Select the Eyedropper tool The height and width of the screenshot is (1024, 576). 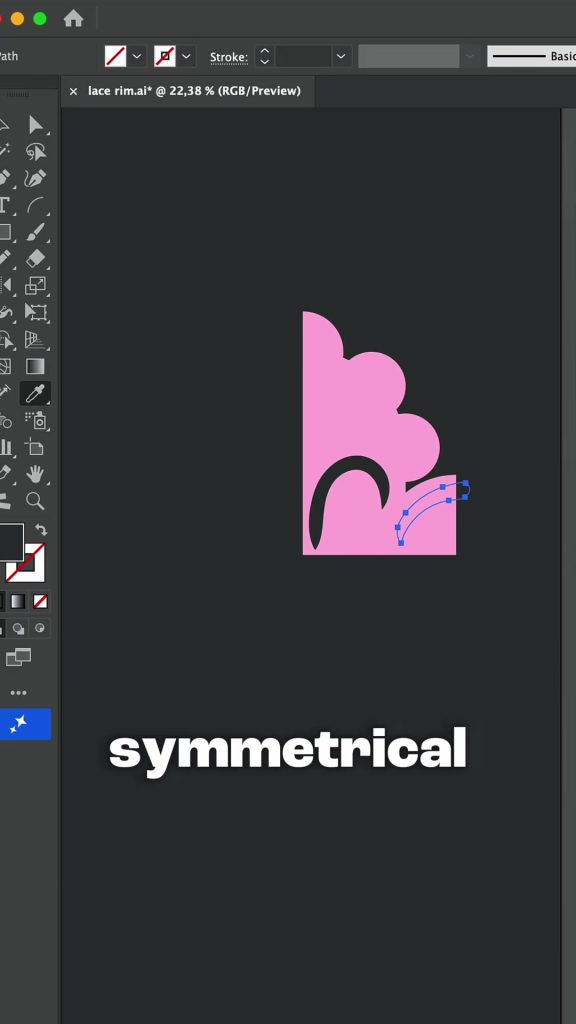35,393
